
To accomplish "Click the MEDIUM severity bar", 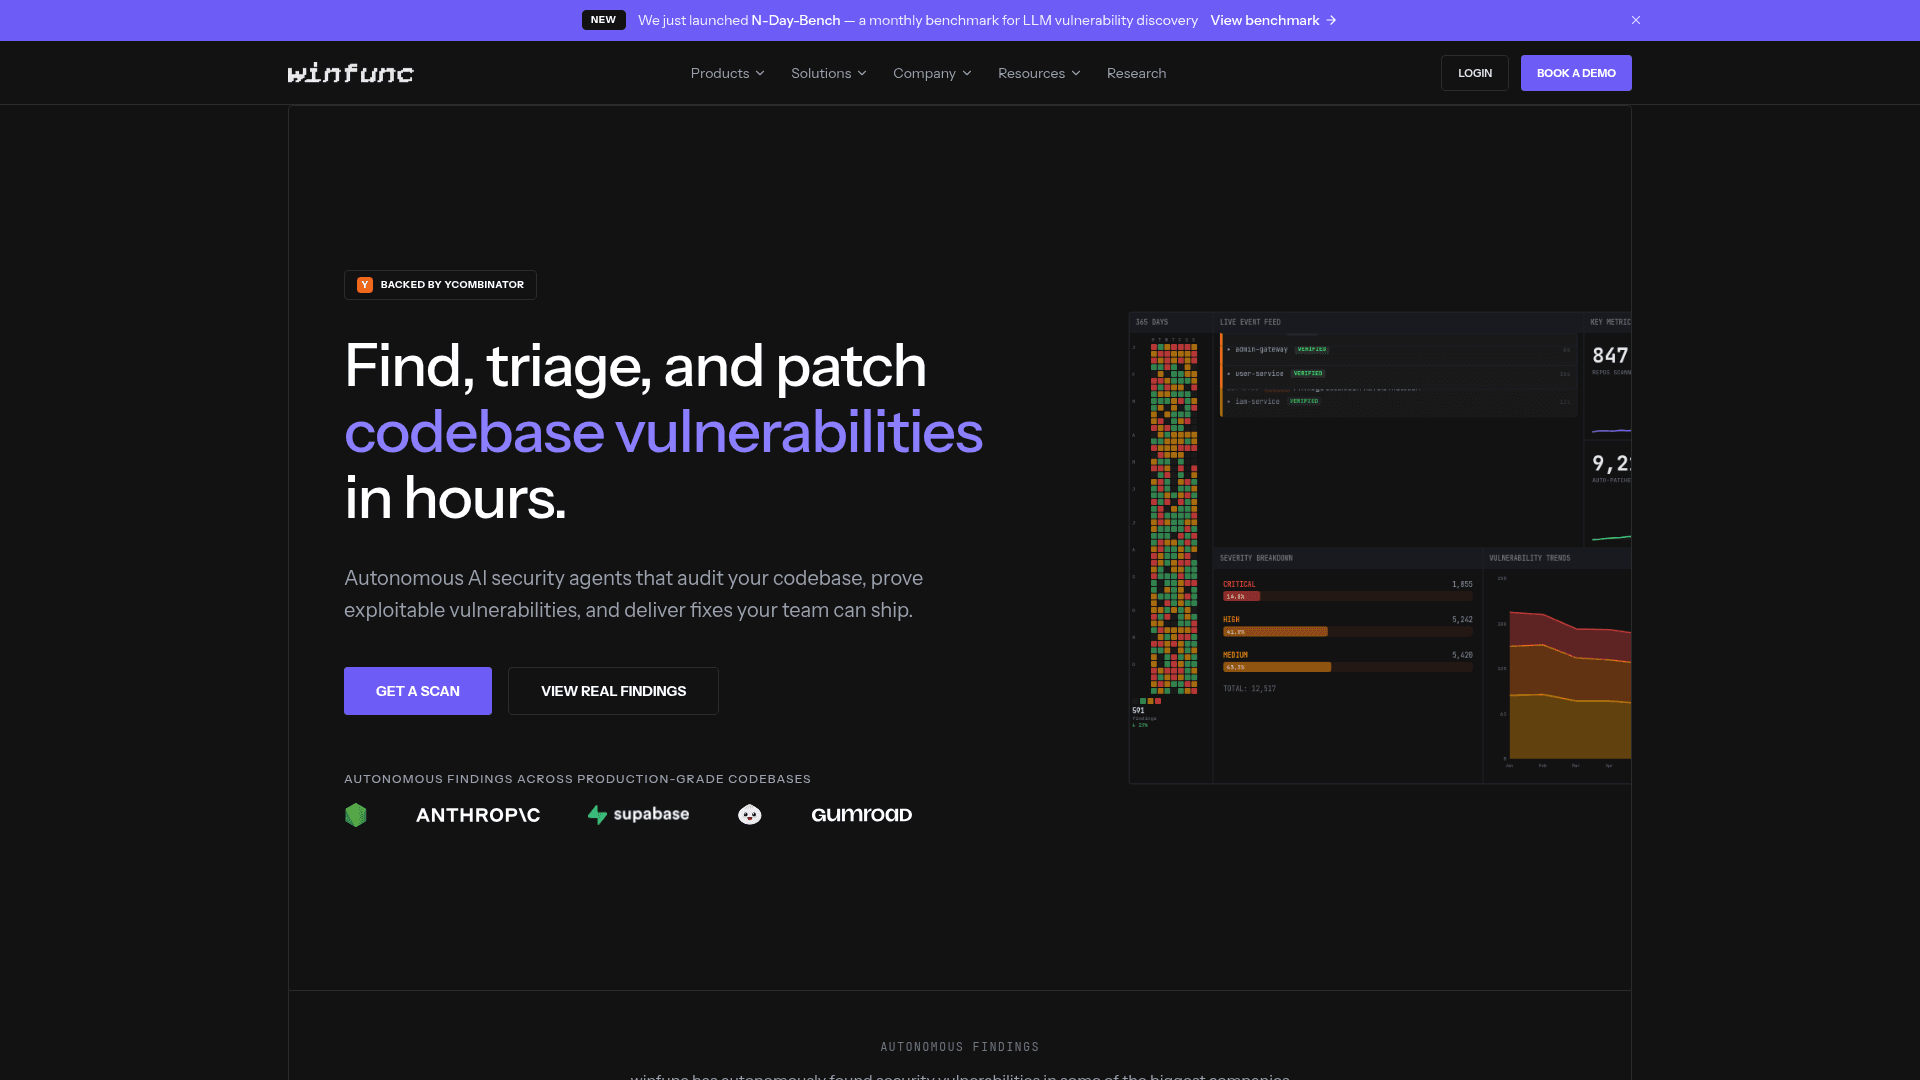I will [1347, 667].
